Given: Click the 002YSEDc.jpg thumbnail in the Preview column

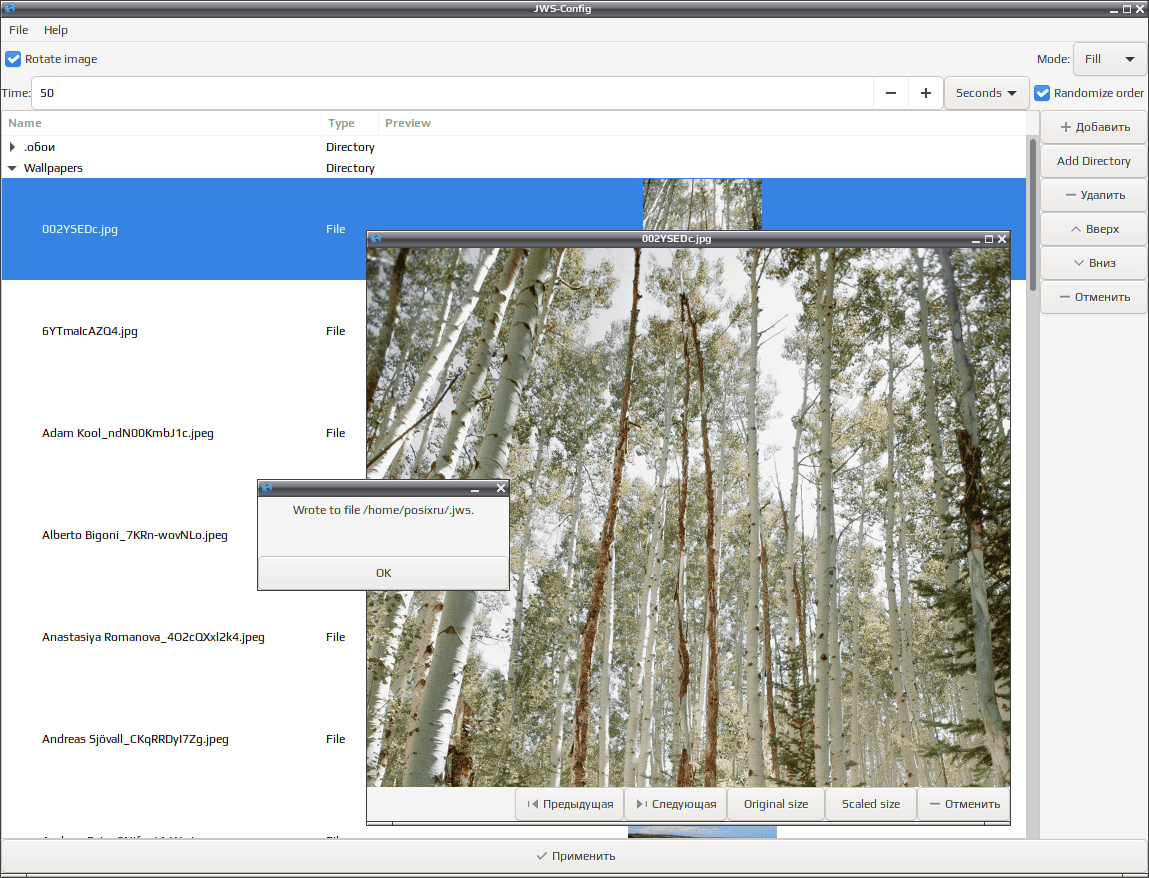Looking at the screenshot, I should coord(702,204).
